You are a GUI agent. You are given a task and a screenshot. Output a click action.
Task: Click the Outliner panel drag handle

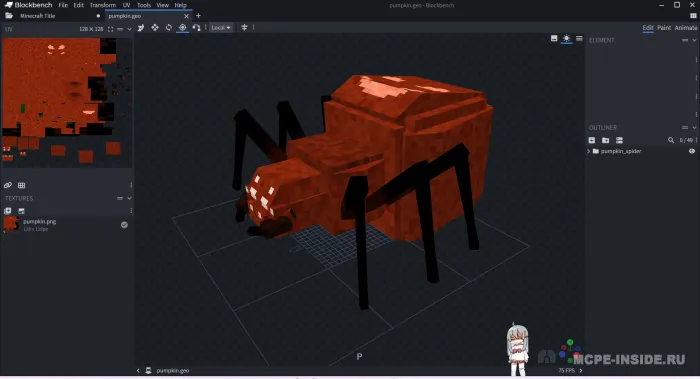point(685,128)
